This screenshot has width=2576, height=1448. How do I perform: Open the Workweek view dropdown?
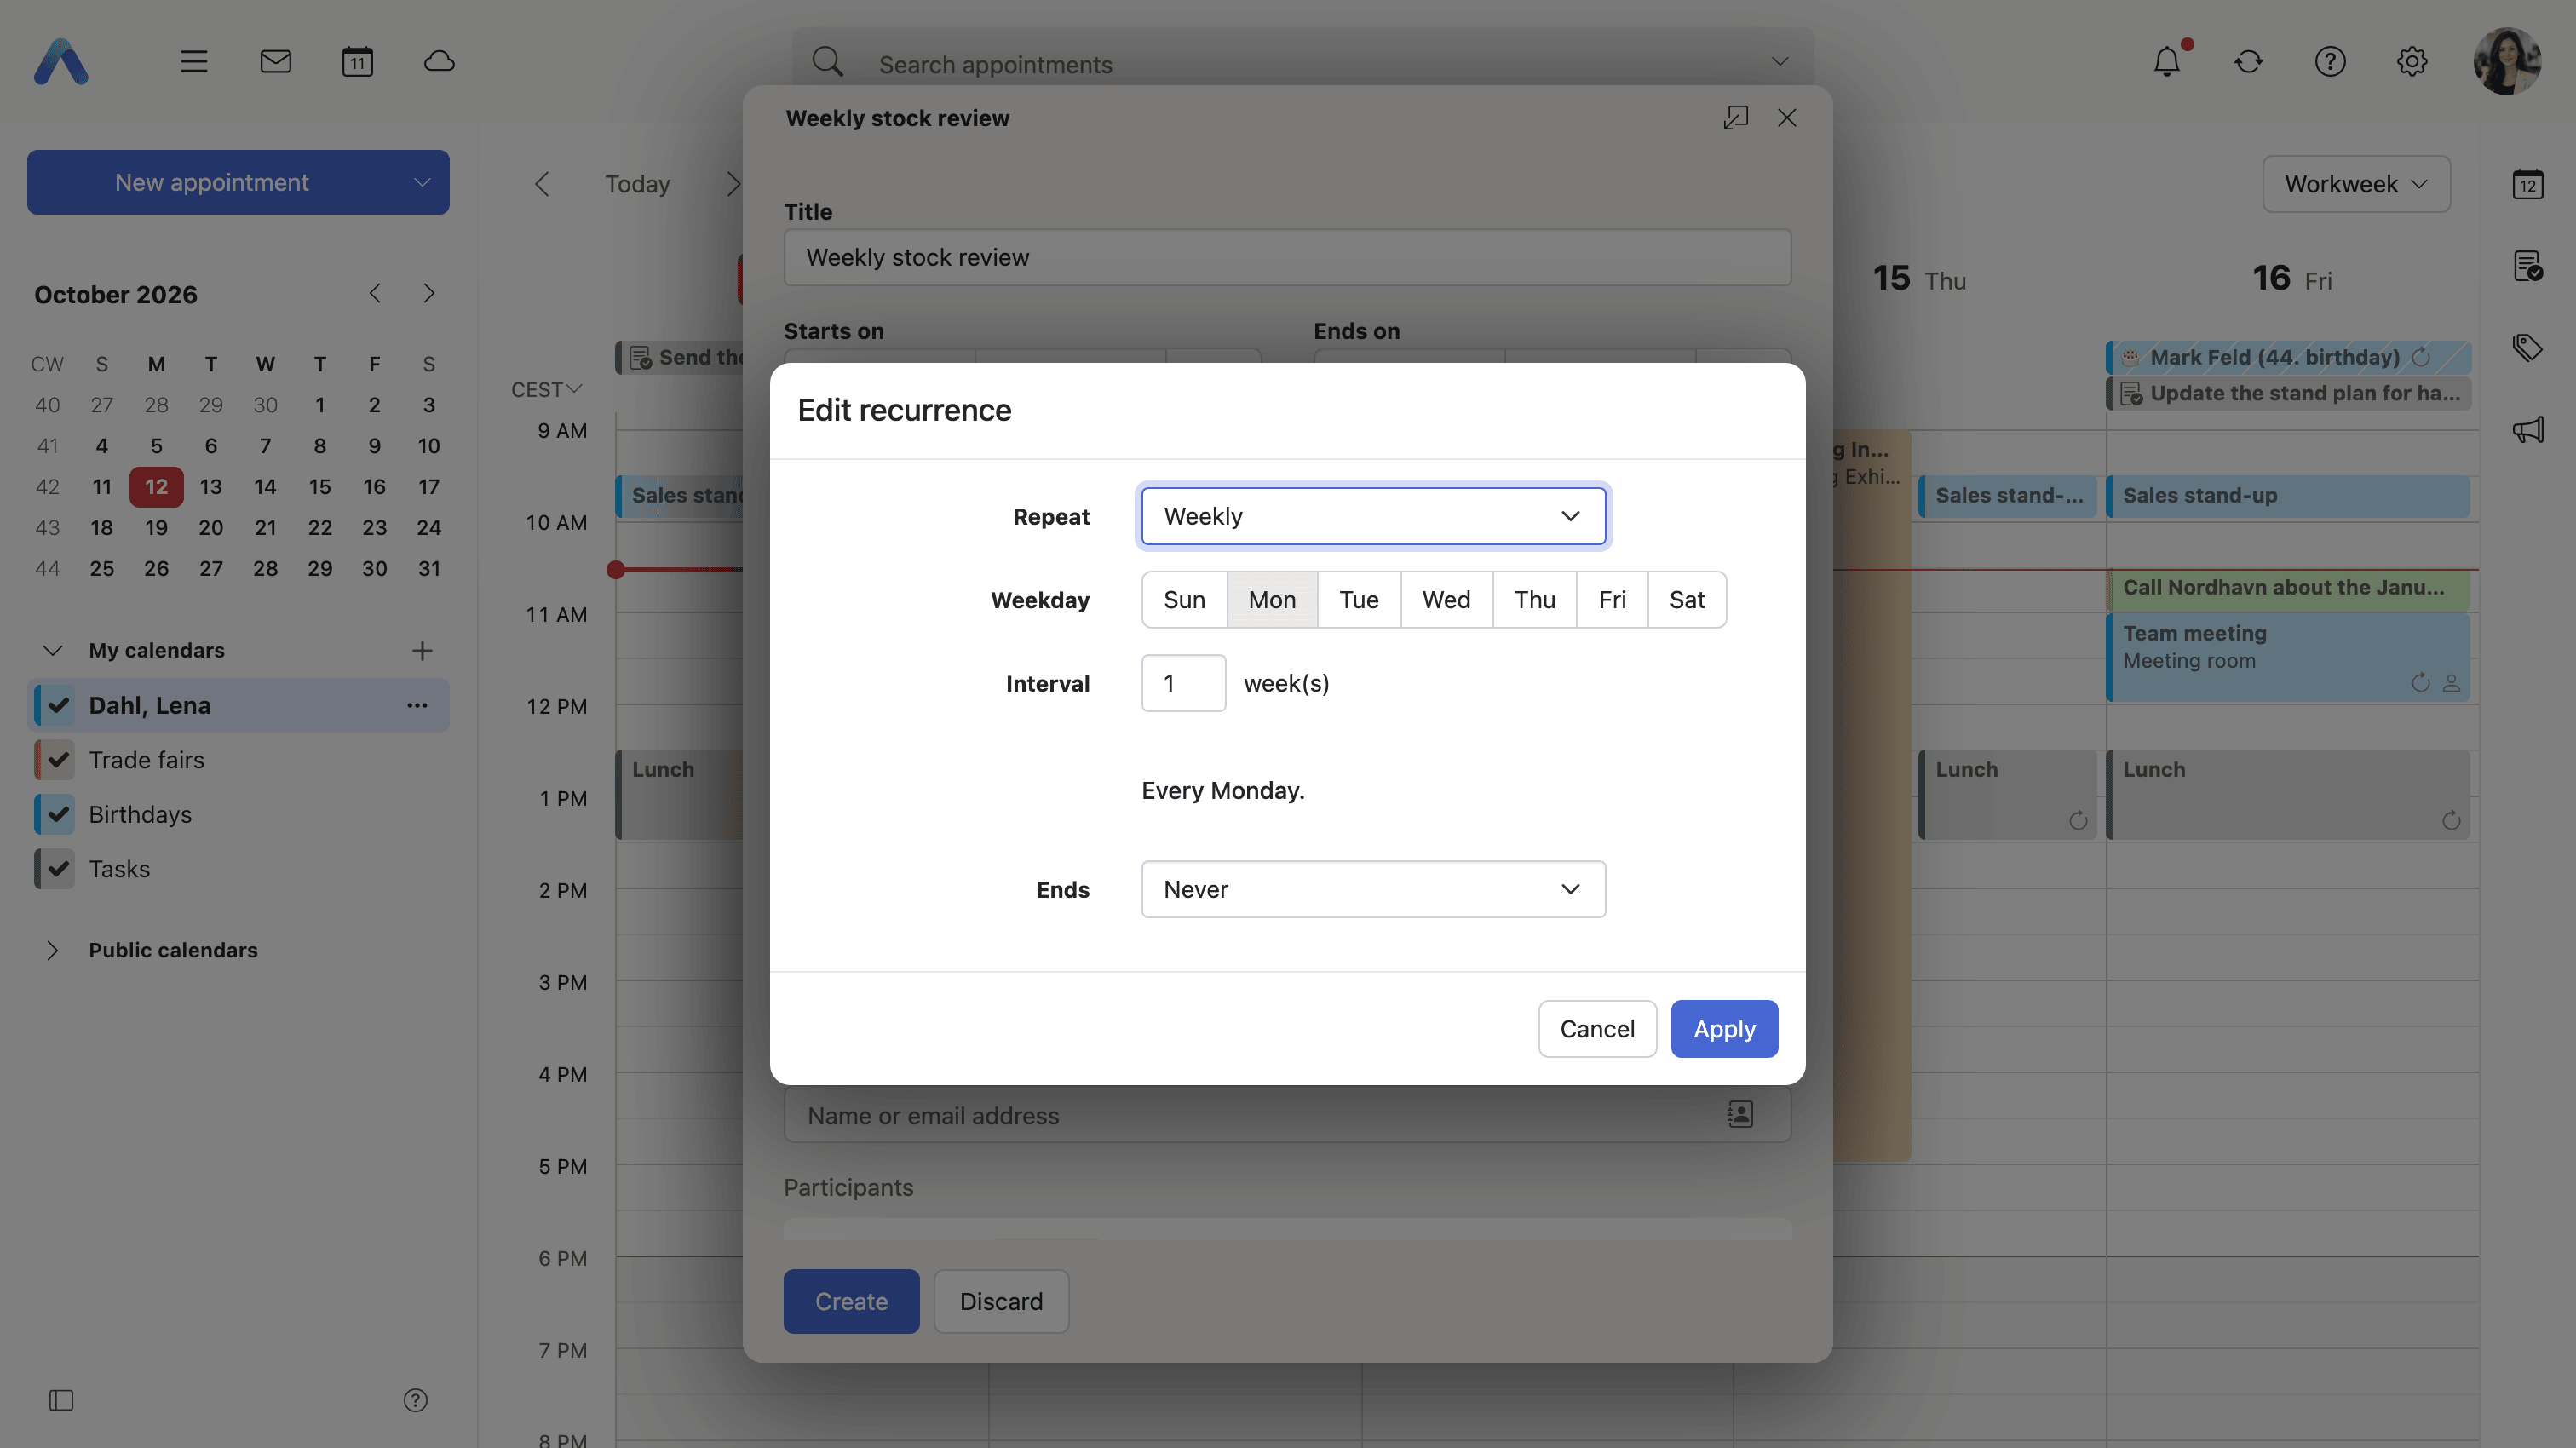coord(2356,184)
